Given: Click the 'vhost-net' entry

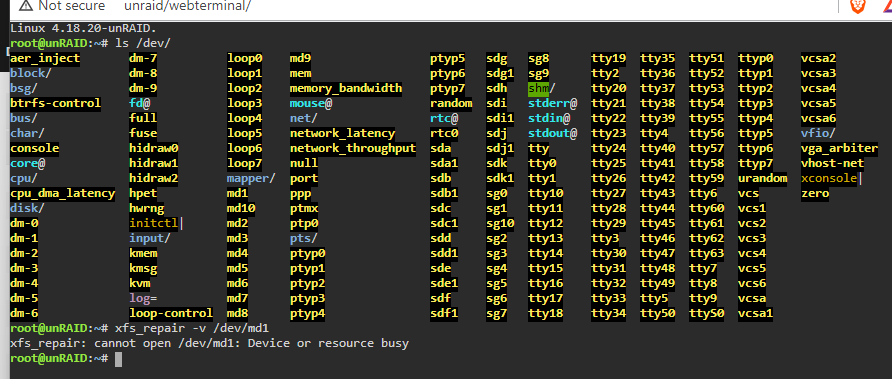Looking at the screenshot, I should click(832, 163).
